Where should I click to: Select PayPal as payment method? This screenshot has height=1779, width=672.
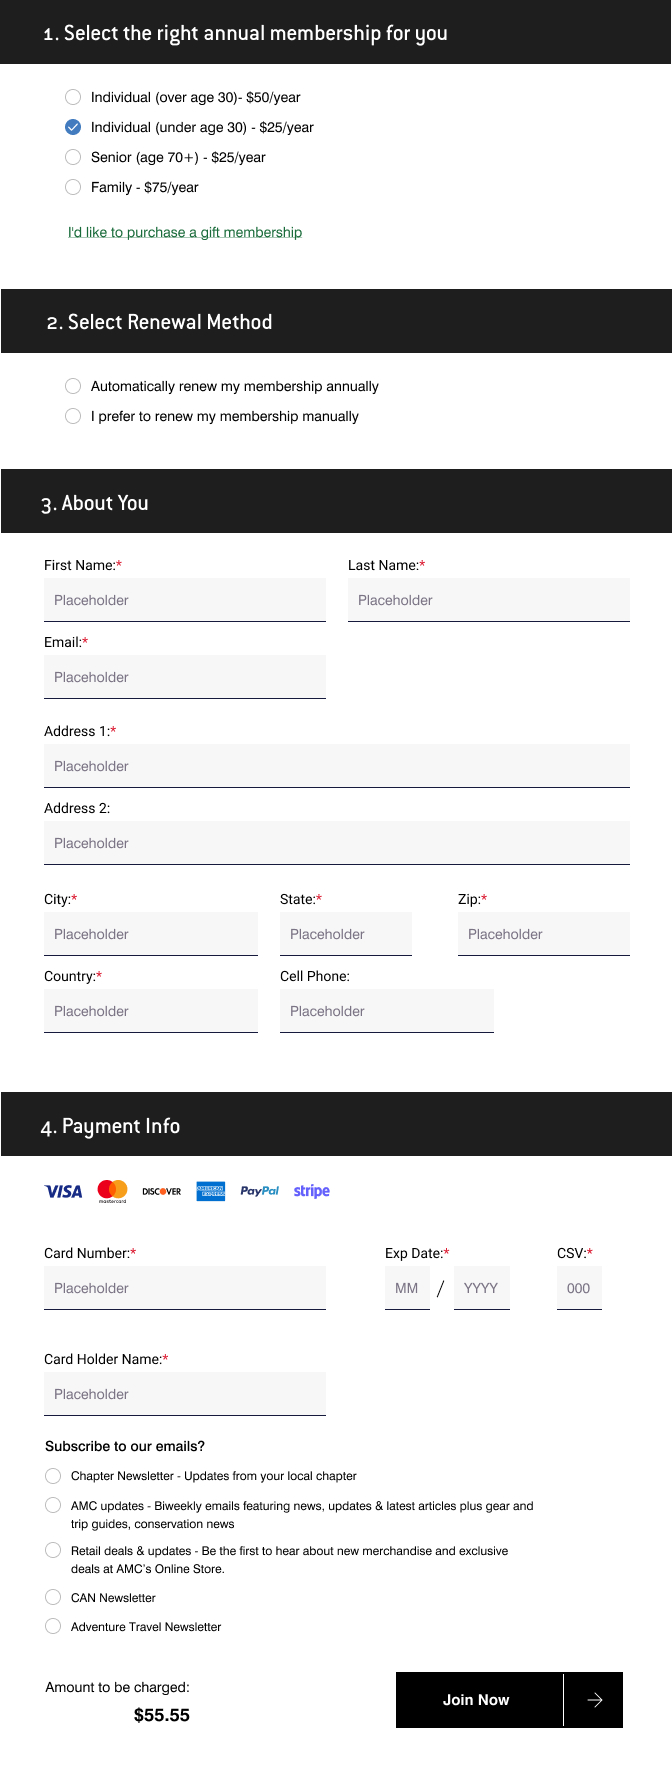coord(259,1191)
